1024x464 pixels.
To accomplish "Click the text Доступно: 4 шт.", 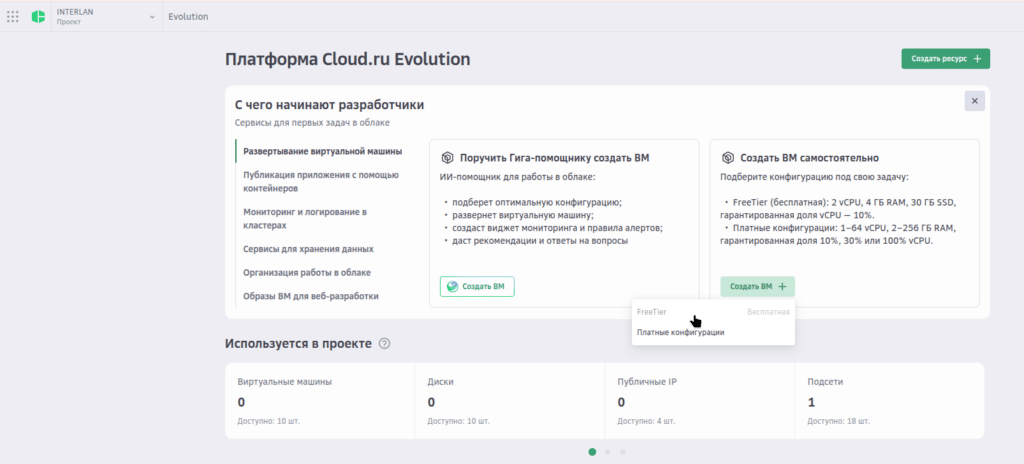I will coord(647,421).
